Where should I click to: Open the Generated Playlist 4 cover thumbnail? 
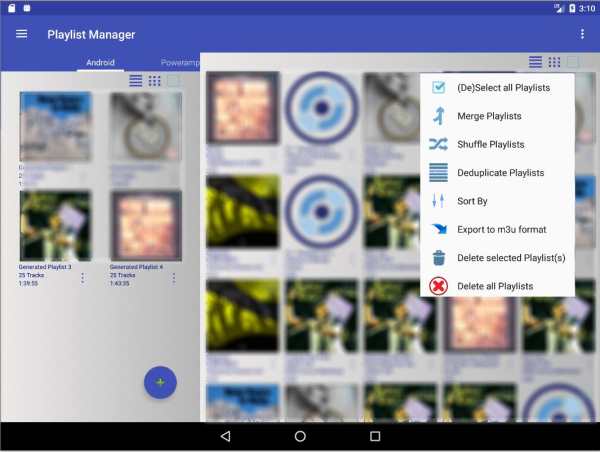[x=146, y=226]
